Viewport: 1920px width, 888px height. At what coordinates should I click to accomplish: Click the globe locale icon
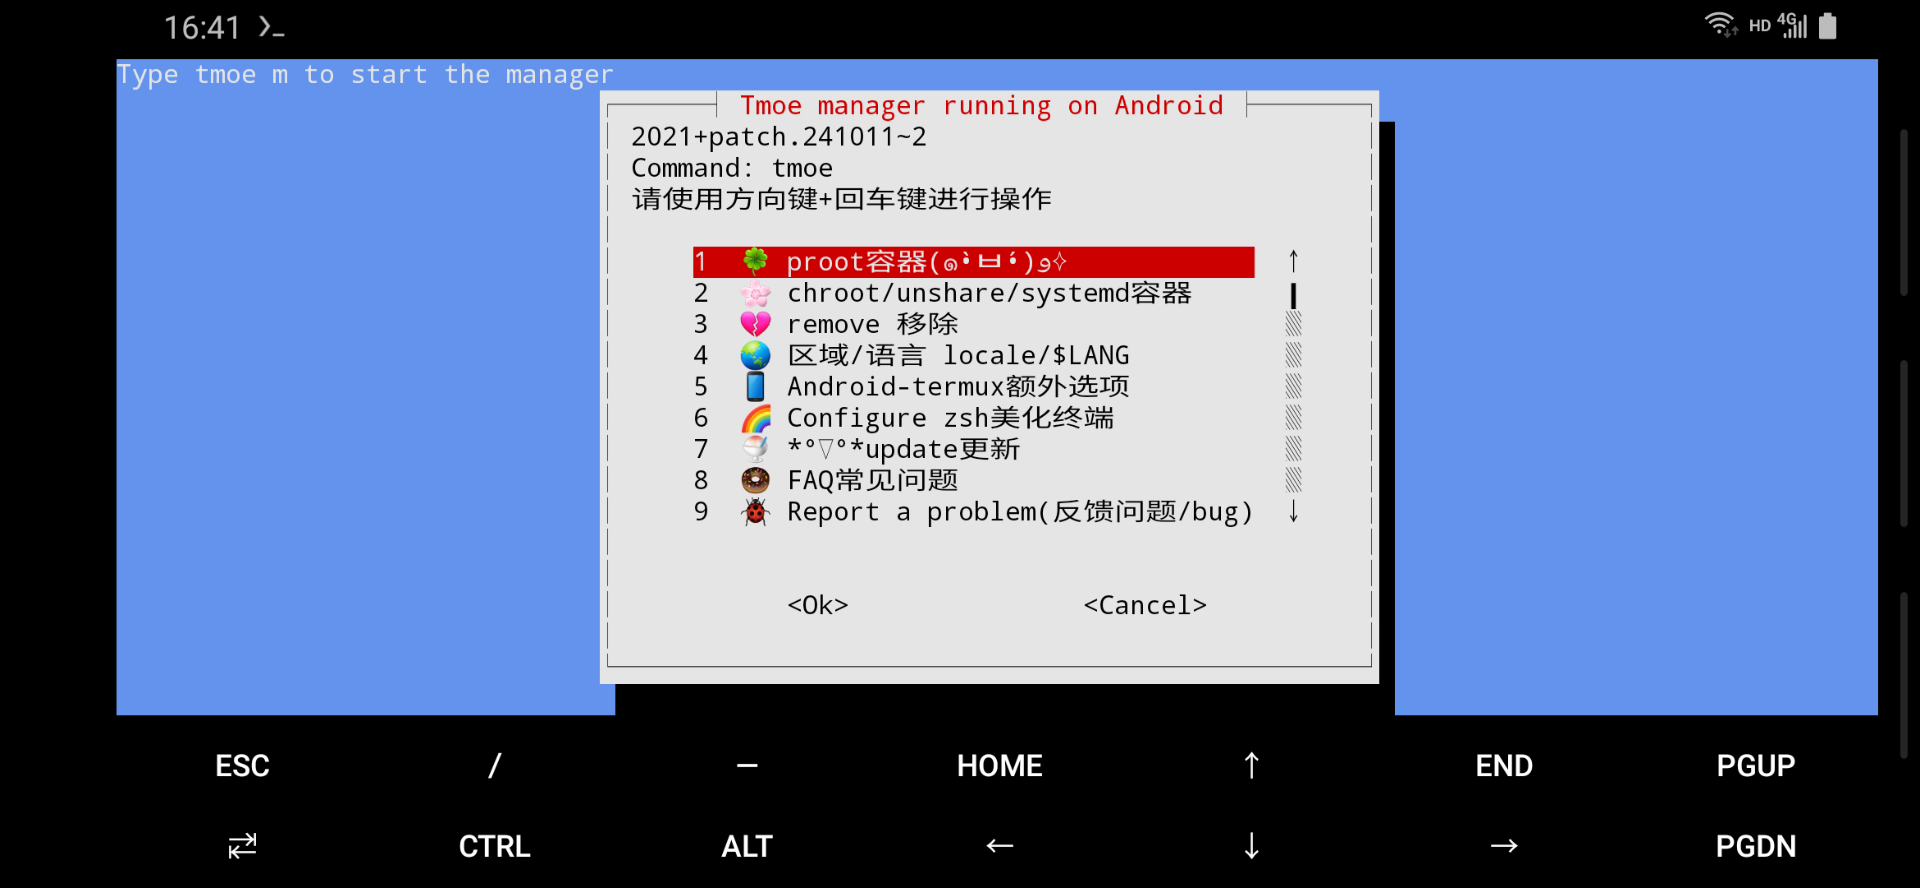(x=755, y=355)
